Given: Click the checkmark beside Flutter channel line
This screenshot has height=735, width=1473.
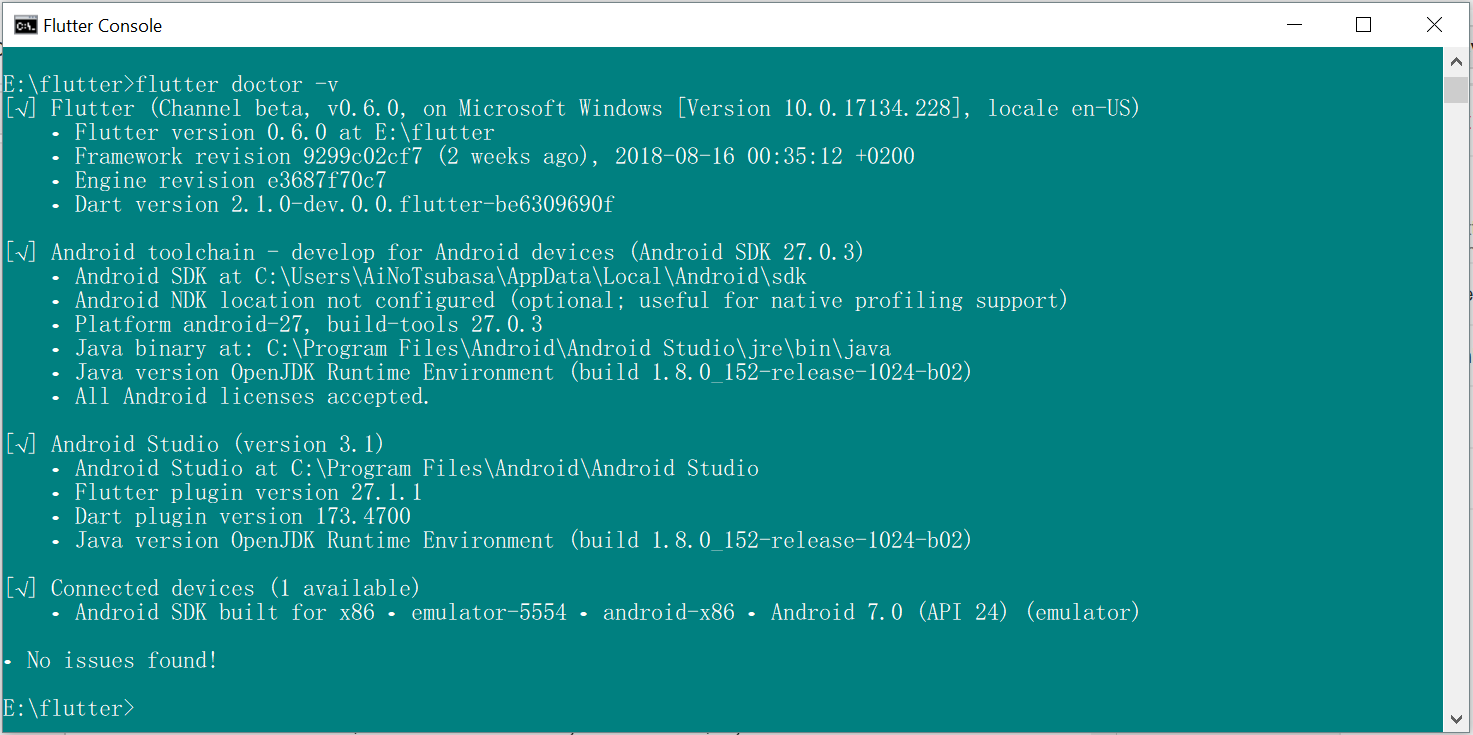Looking at the screenshot, I should (21, 108).
